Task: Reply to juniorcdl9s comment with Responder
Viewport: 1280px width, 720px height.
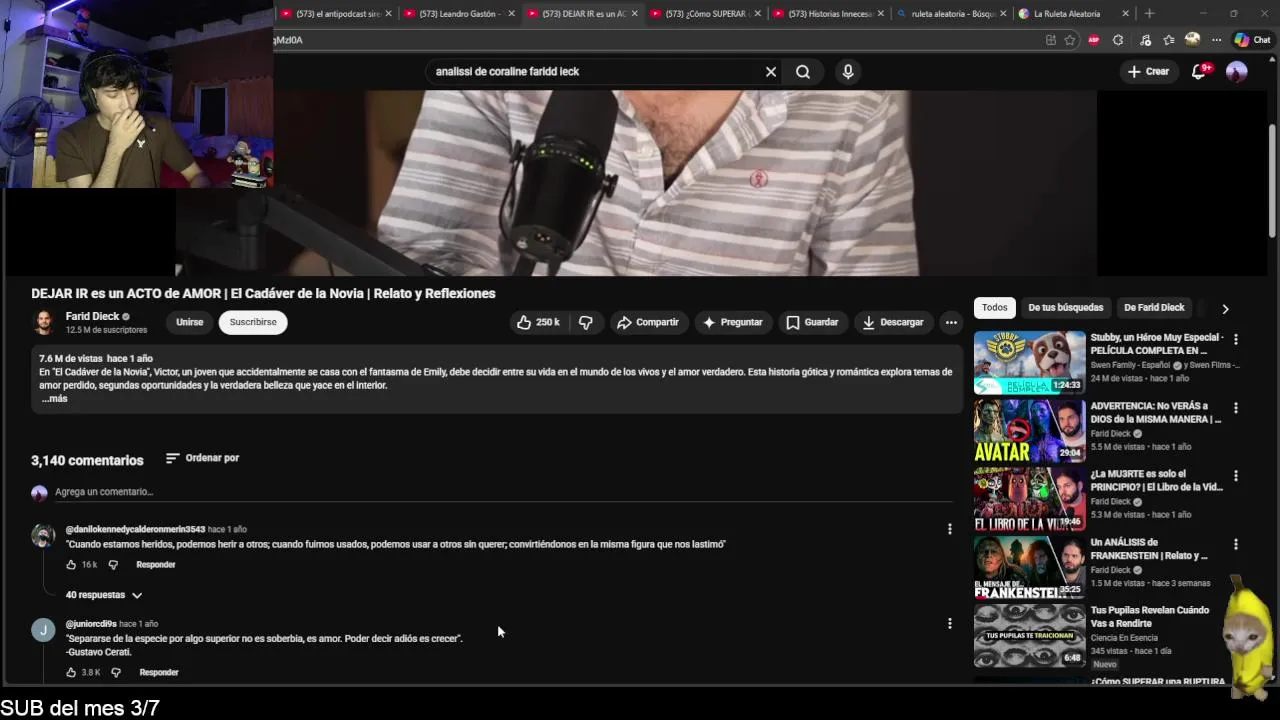Action: (x=158, y=673)
